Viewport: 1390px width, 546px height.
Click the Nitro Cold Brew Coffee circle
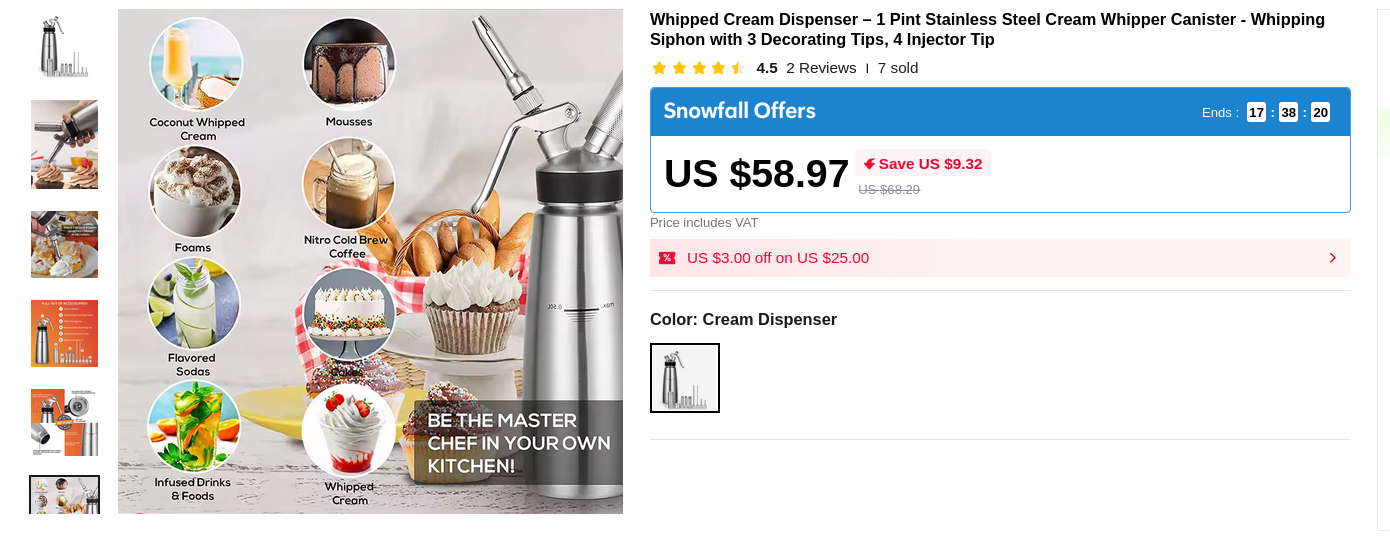pos(349,184)
